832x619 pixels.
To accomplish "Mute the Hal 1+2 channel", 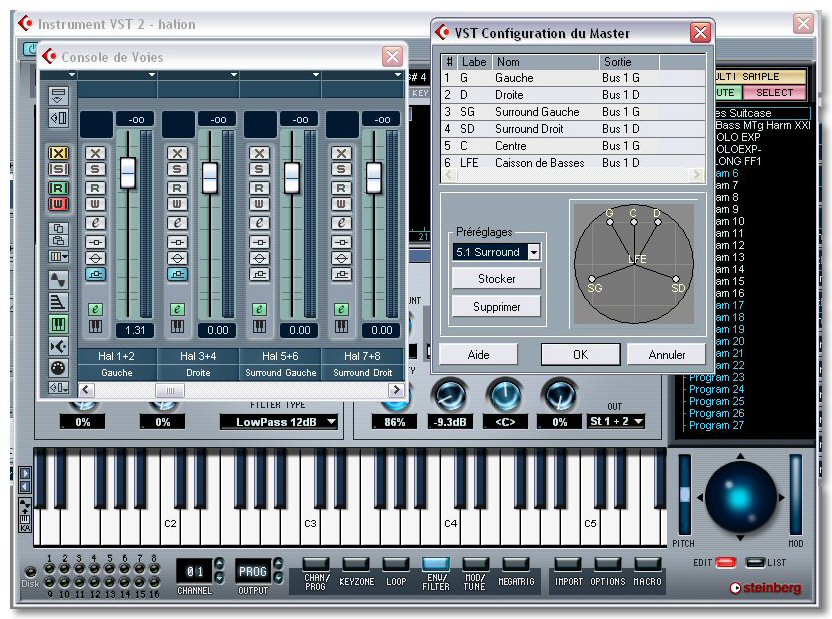I will [x=96, y=153].
